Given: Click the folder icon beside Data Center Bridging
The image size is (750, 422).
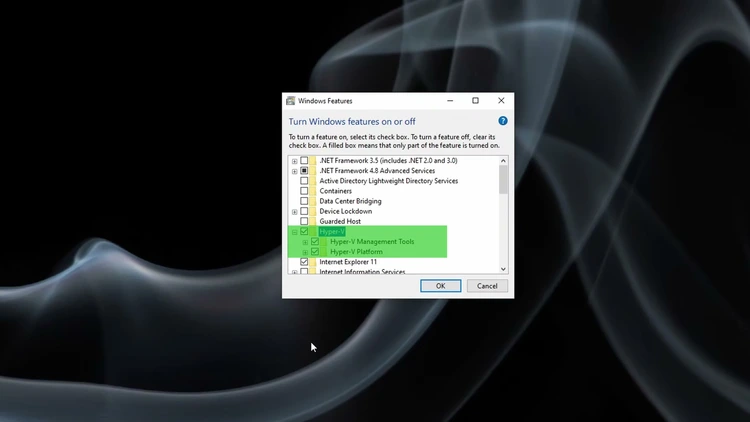Looking at the screenshot, I should [x=312, y=201].
